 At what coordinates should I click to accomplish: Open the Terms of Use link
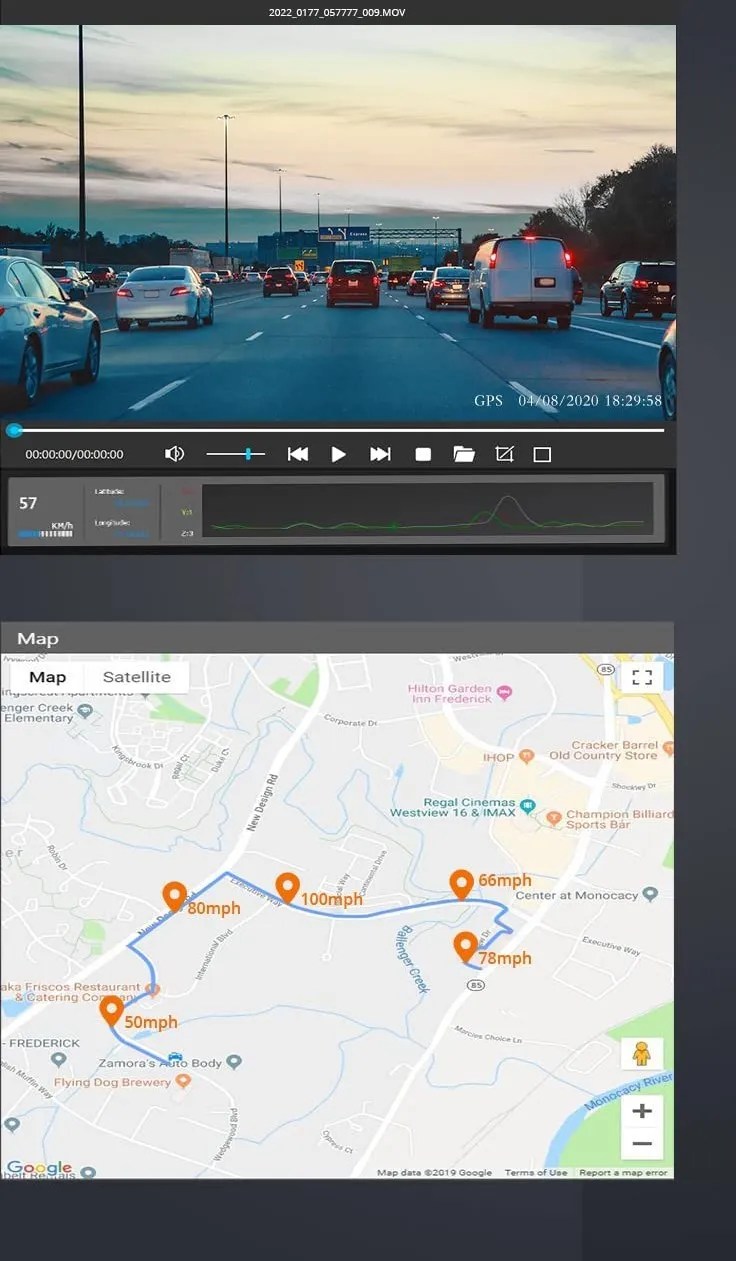[536, 1173]
